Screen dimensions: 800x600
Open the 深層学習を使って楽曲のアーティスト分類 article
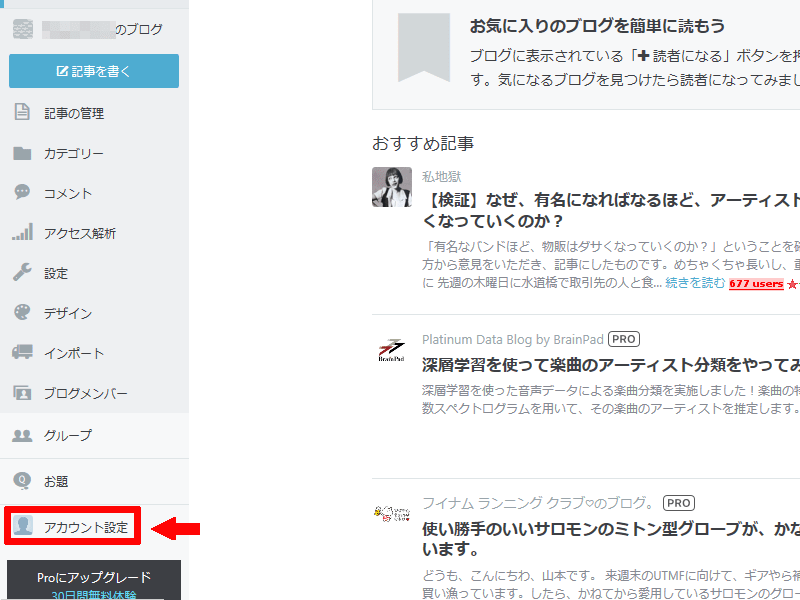(x=611, y=364)
